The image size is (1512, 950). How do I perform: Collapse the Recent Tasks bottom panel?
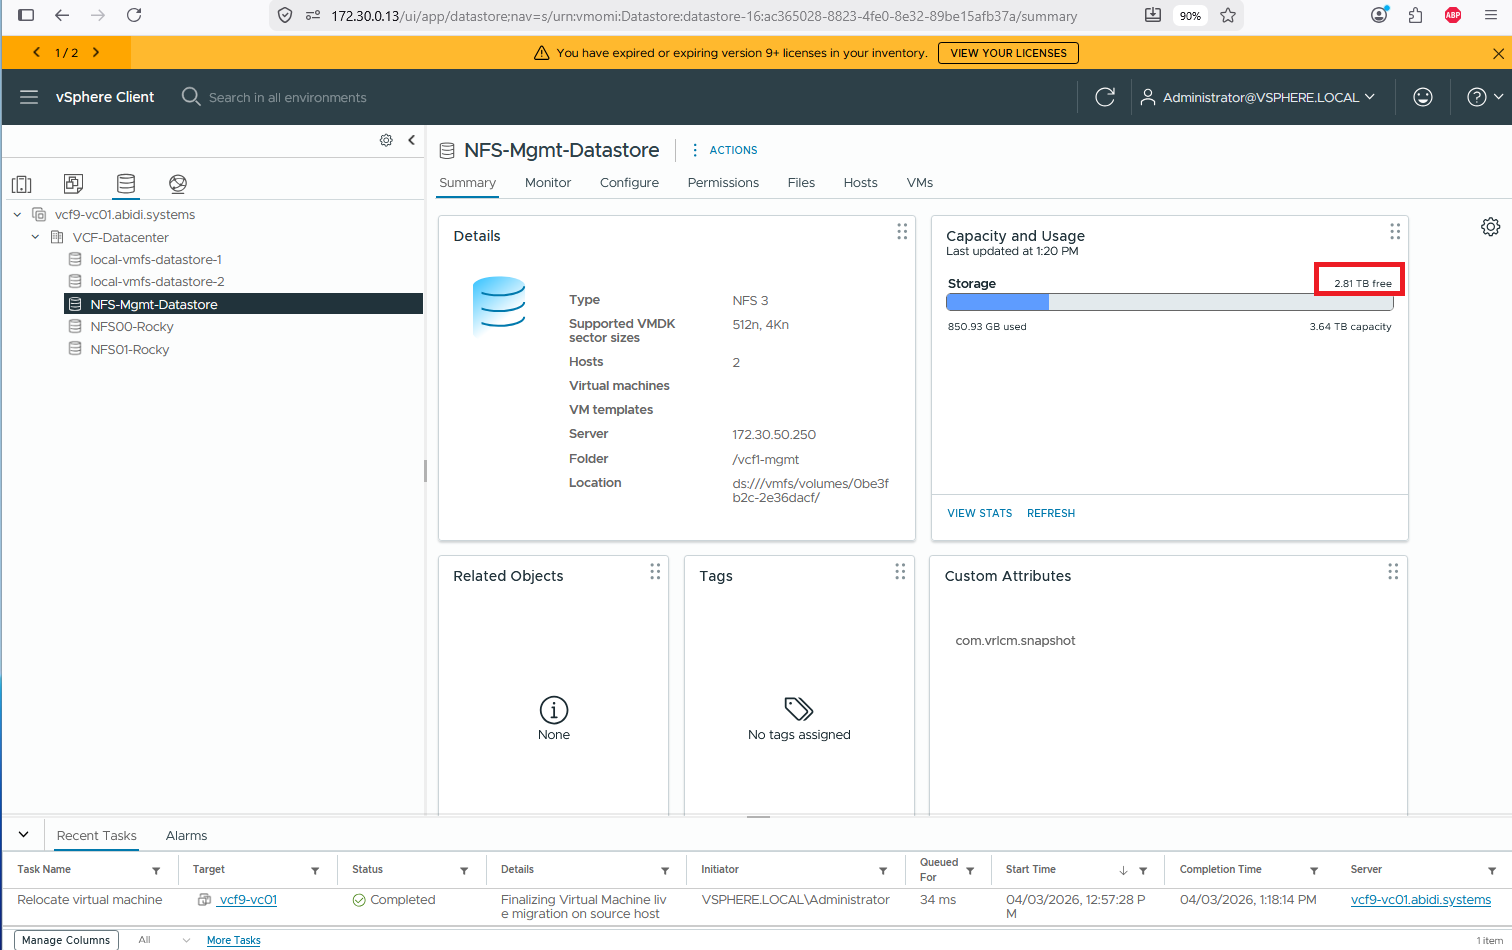[24, 835]
